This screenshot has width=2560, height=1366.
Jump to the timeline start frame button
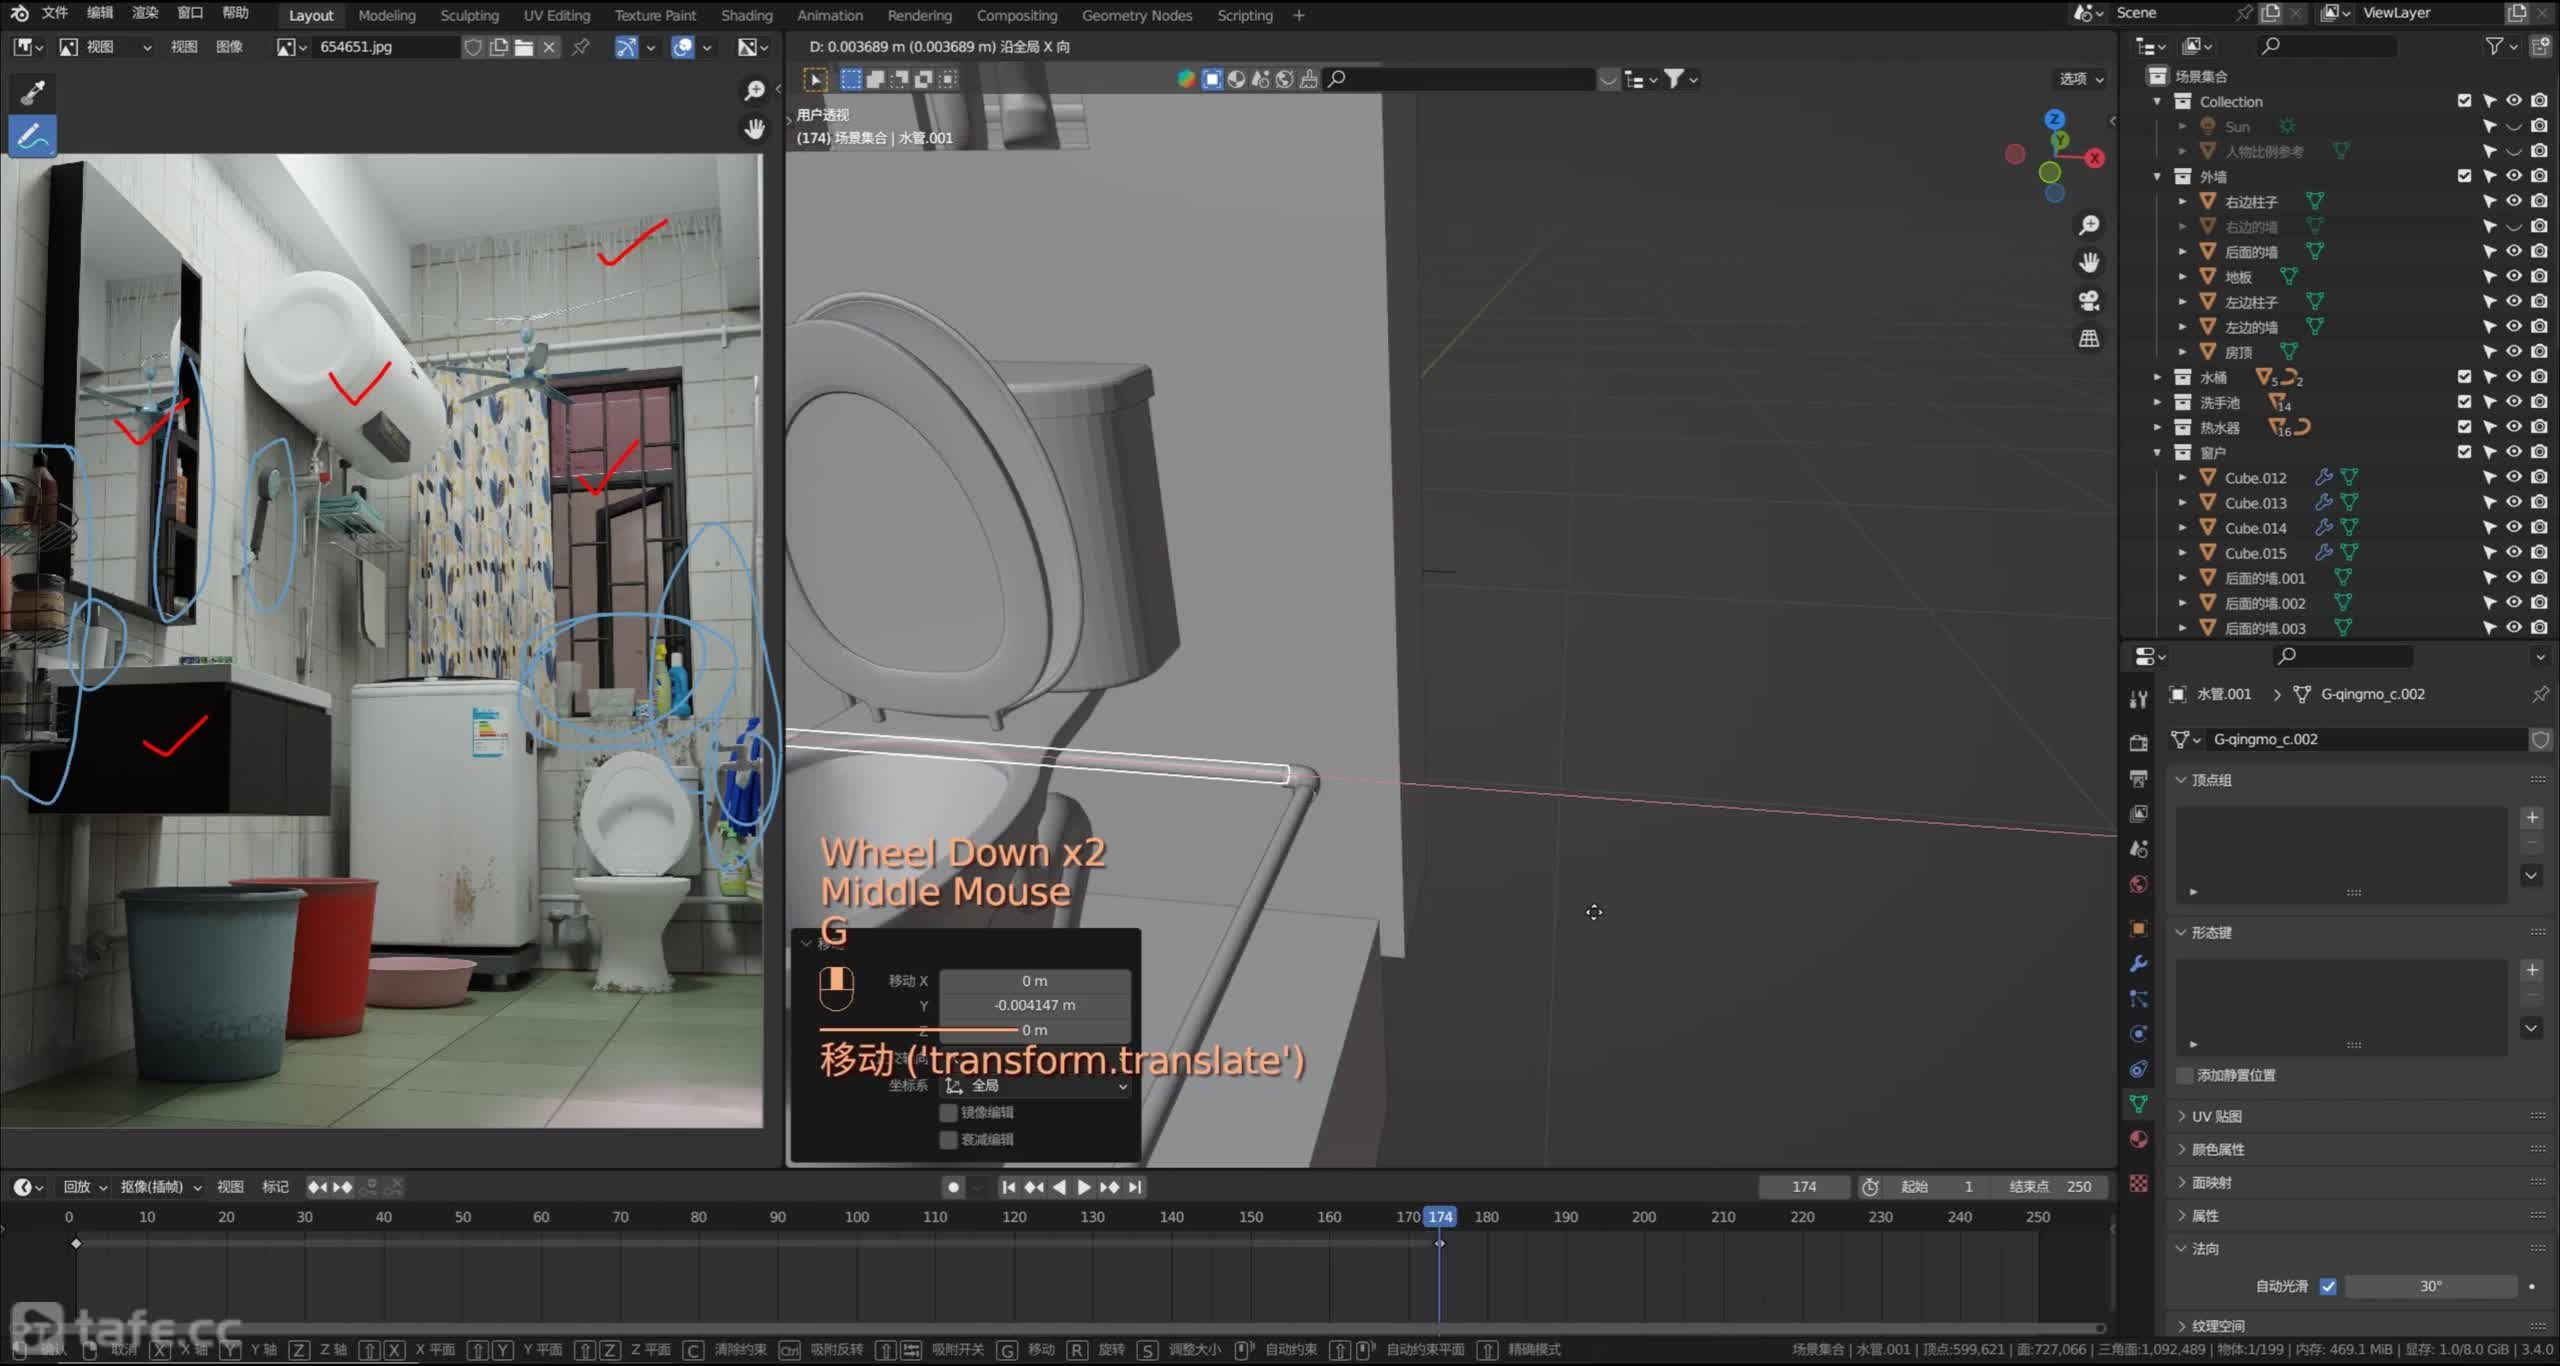tap(1008, 1187)
